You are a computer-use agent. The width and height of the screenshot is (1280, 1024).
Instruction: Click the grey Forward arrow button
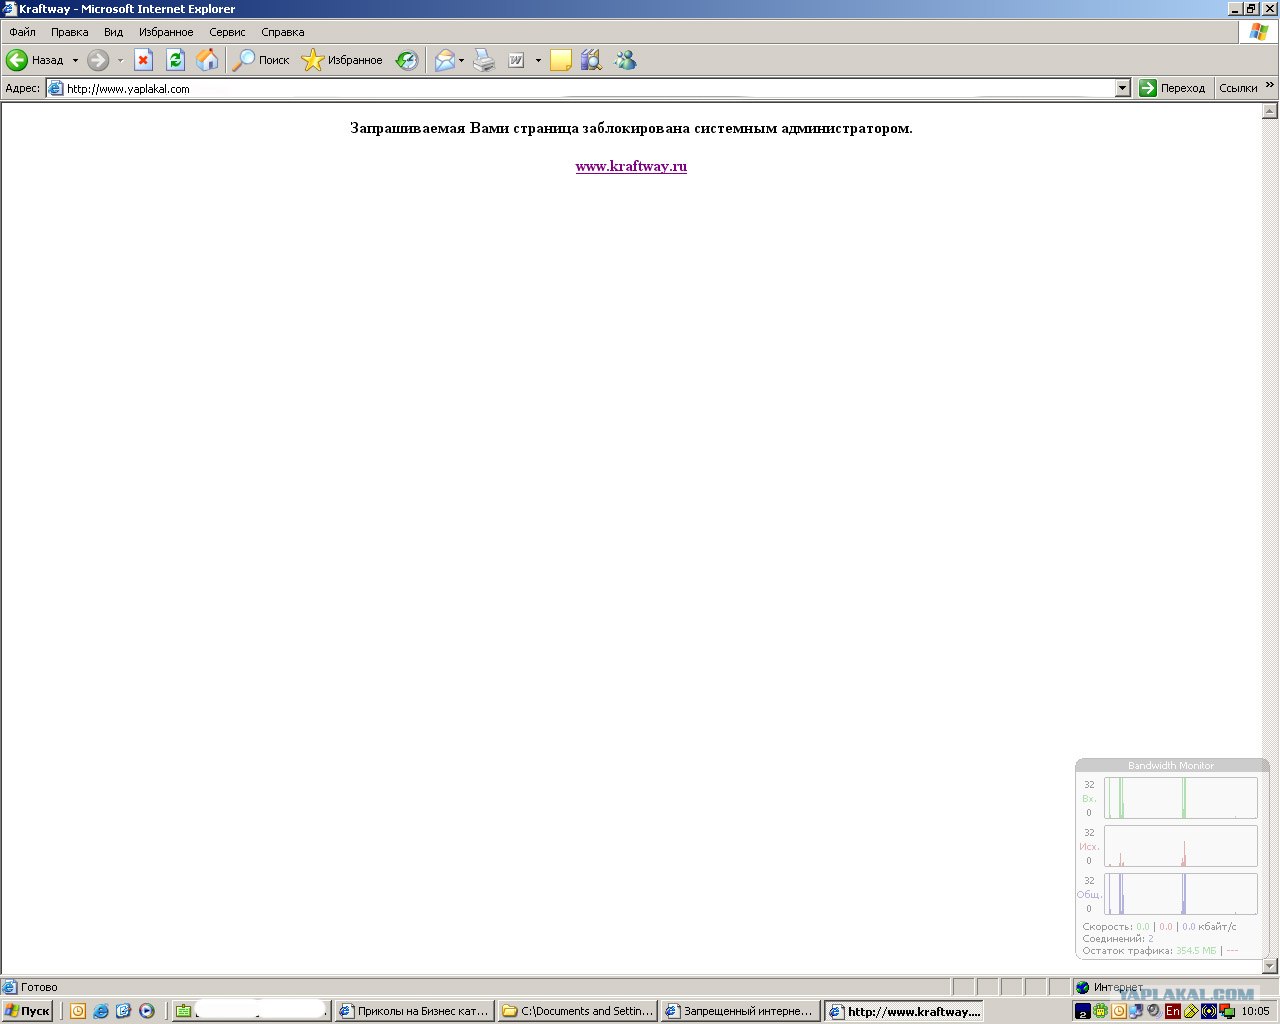tap(97, 60)
